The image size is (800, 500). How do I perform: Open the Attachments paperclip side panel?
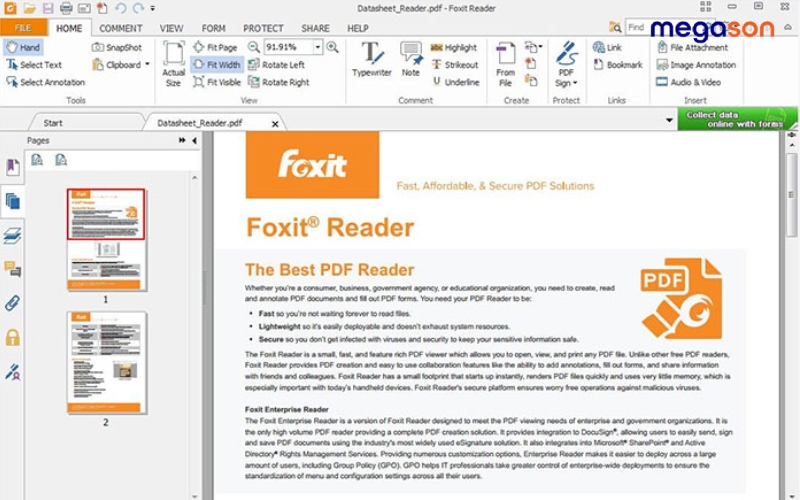(12, 303)
